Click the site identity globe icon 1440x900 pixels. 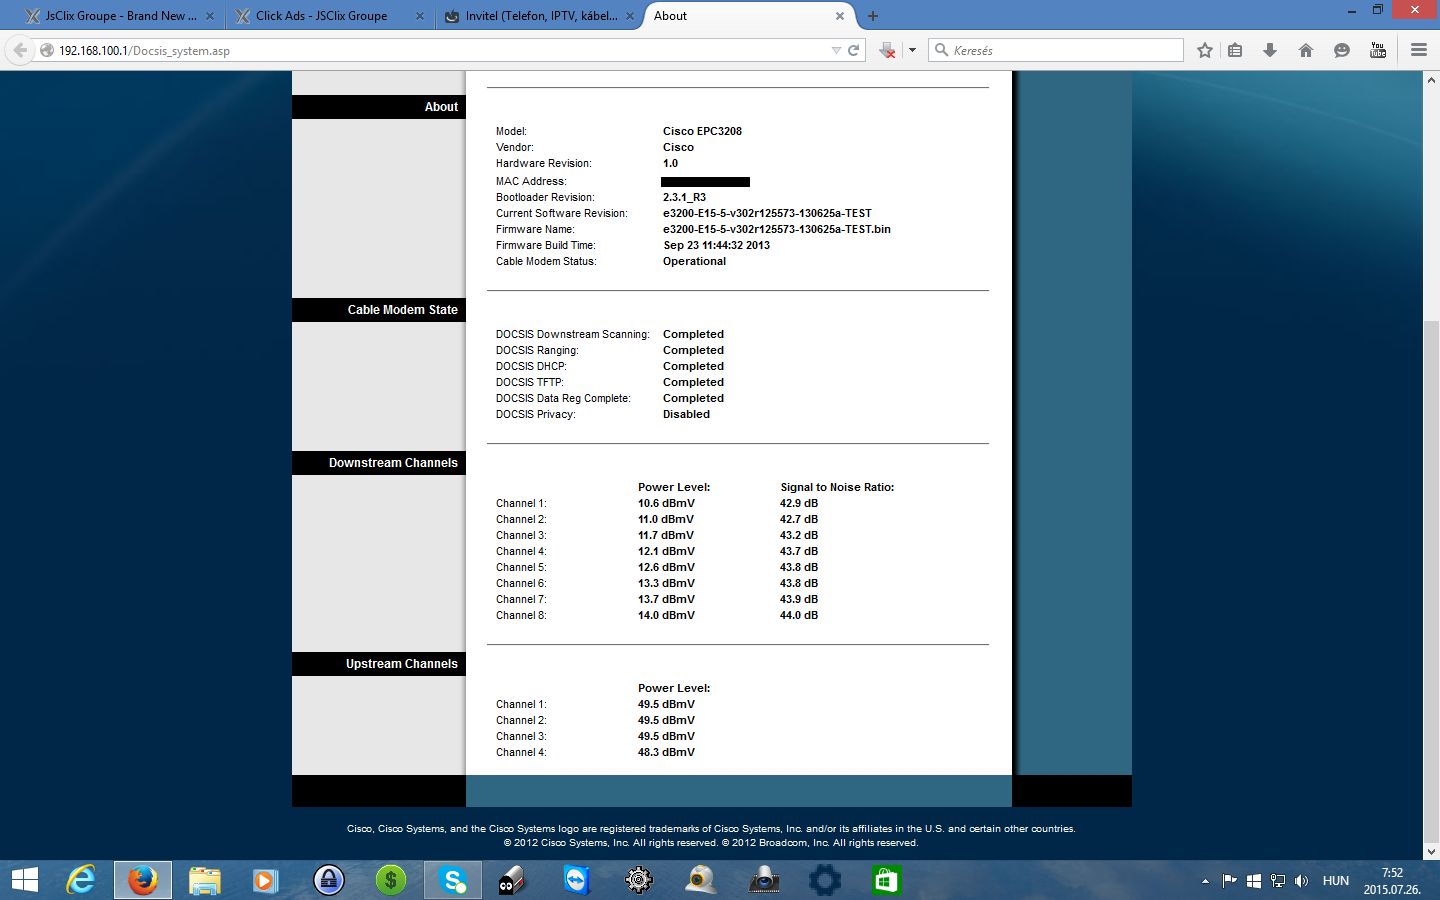point(47,50)
